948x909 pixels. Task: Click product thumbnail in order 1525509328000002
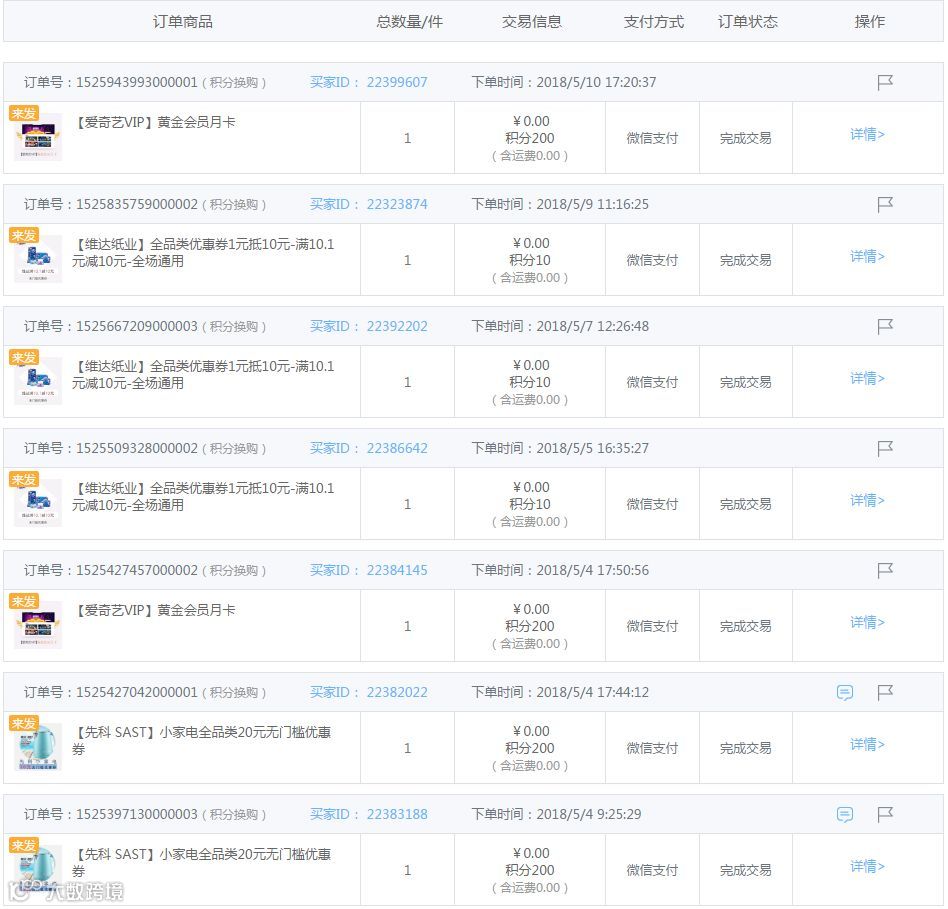(x=37, y=504)
